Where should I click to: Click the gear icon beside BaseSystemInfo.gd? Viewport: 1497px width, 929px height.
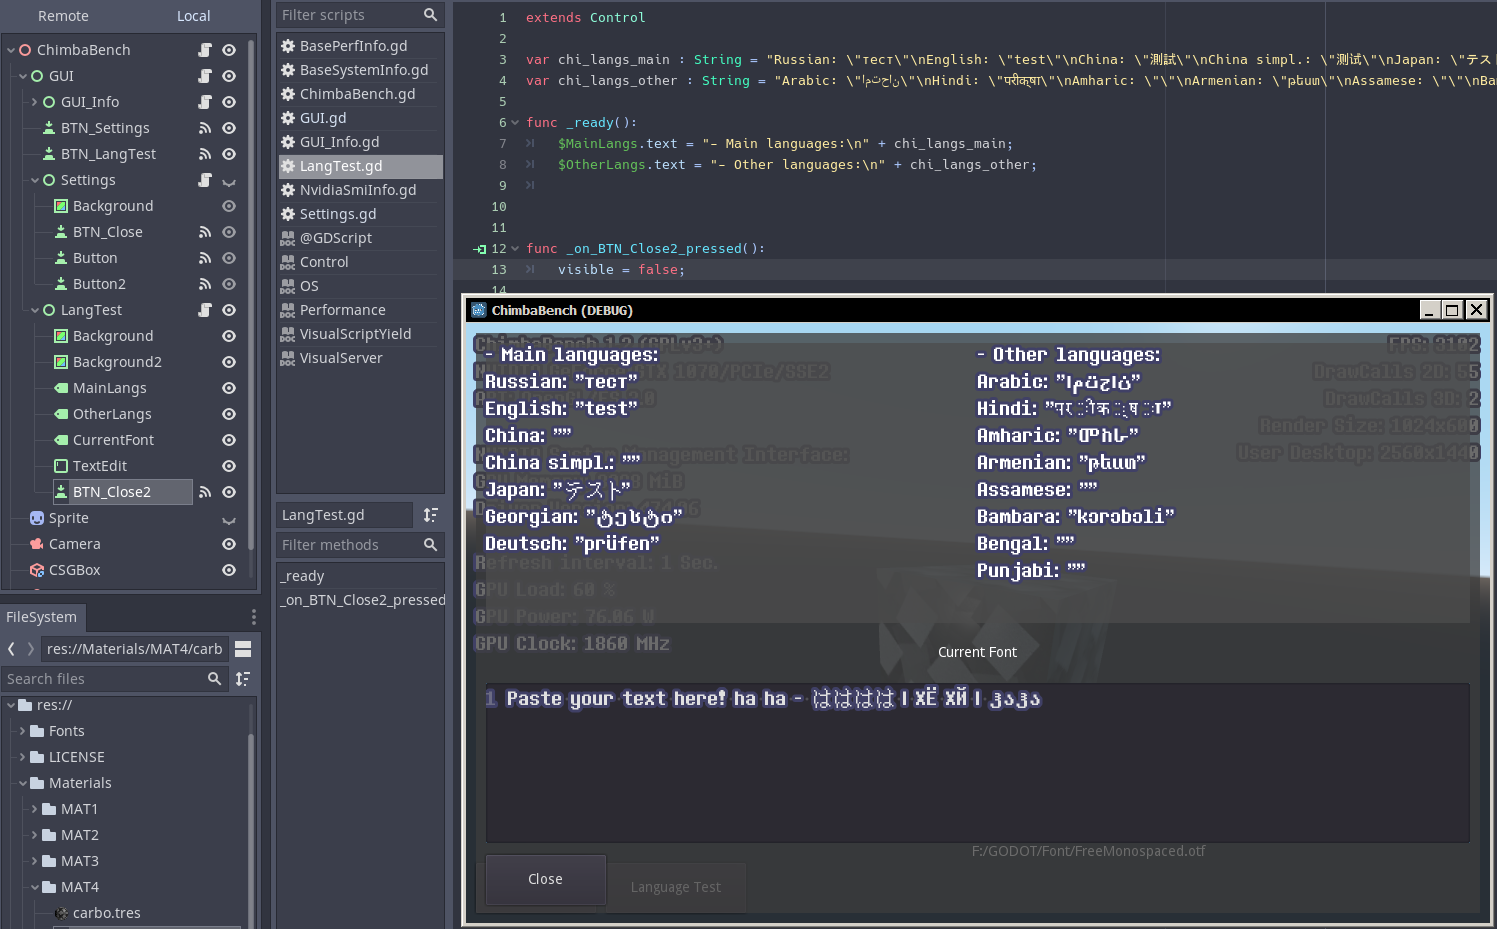coord(288,70)
